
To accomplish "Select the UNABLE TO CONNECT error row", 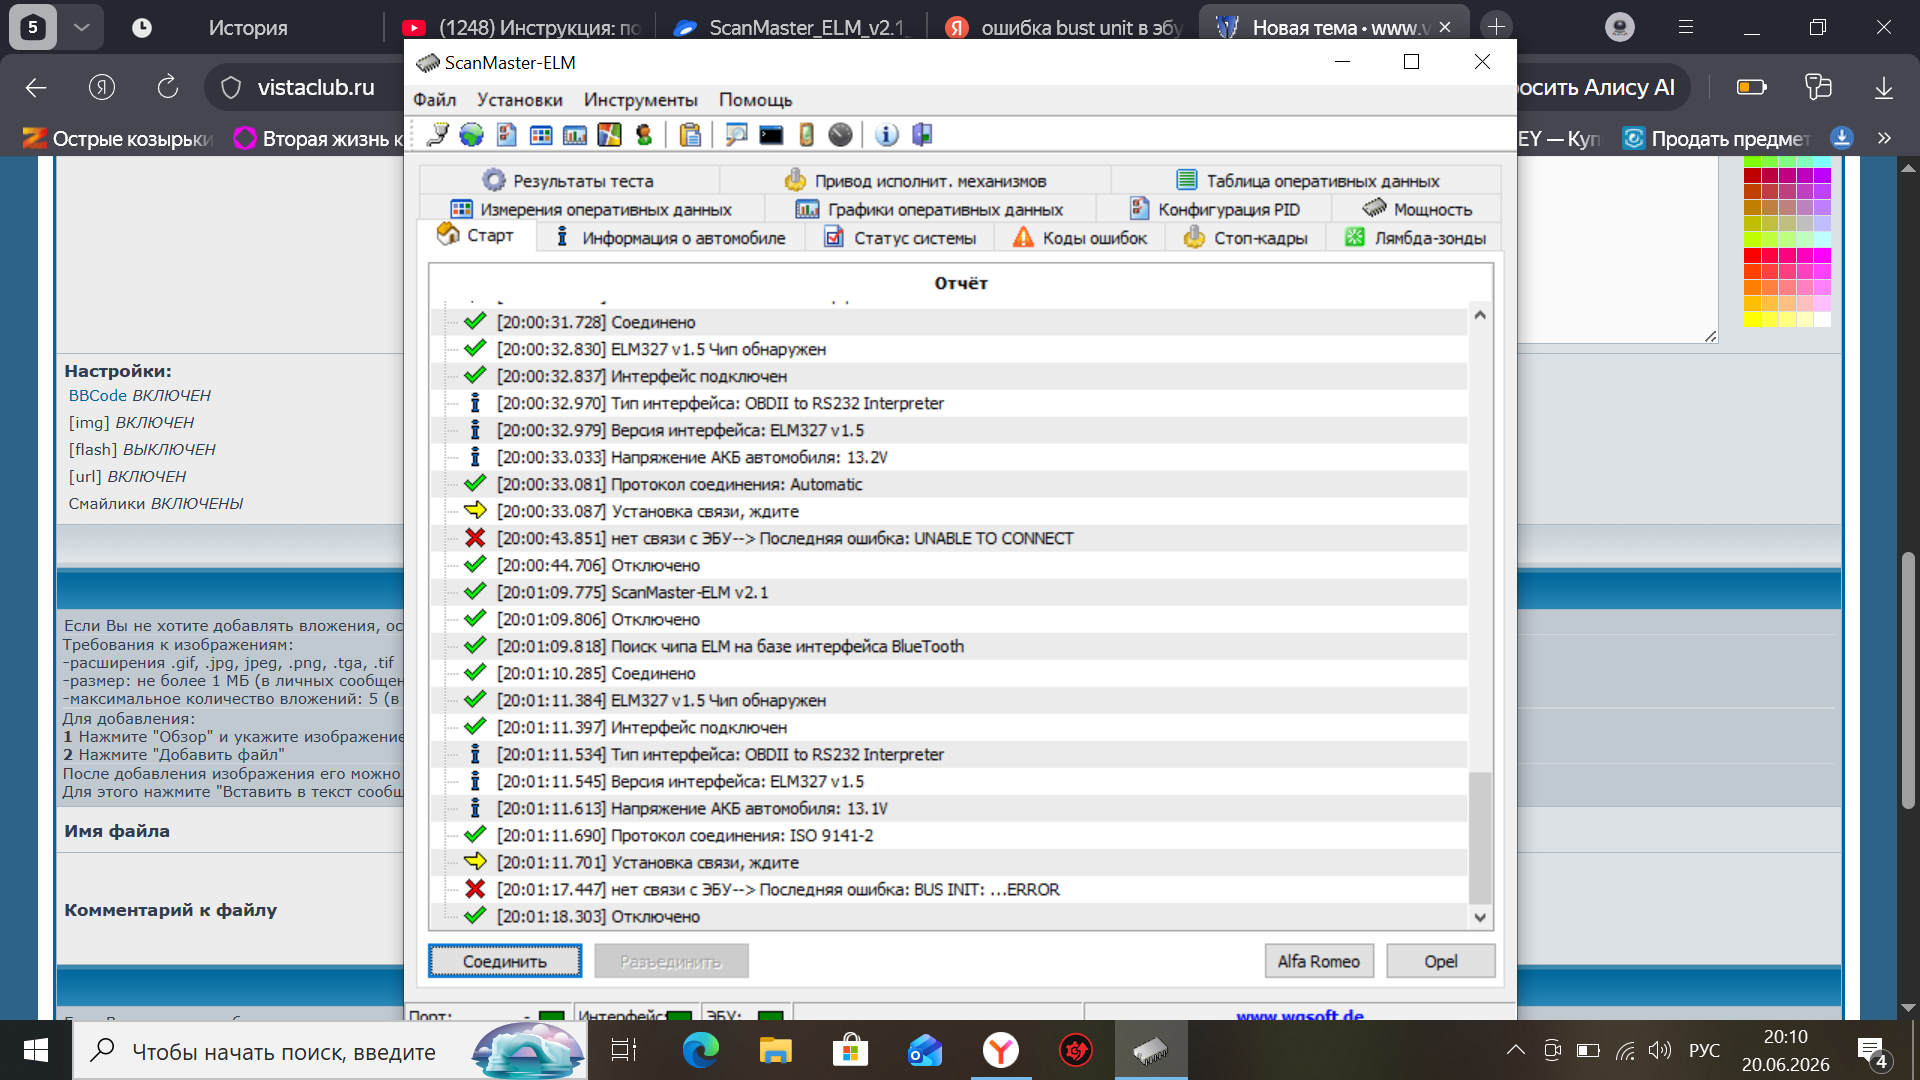I will [949, 538].
